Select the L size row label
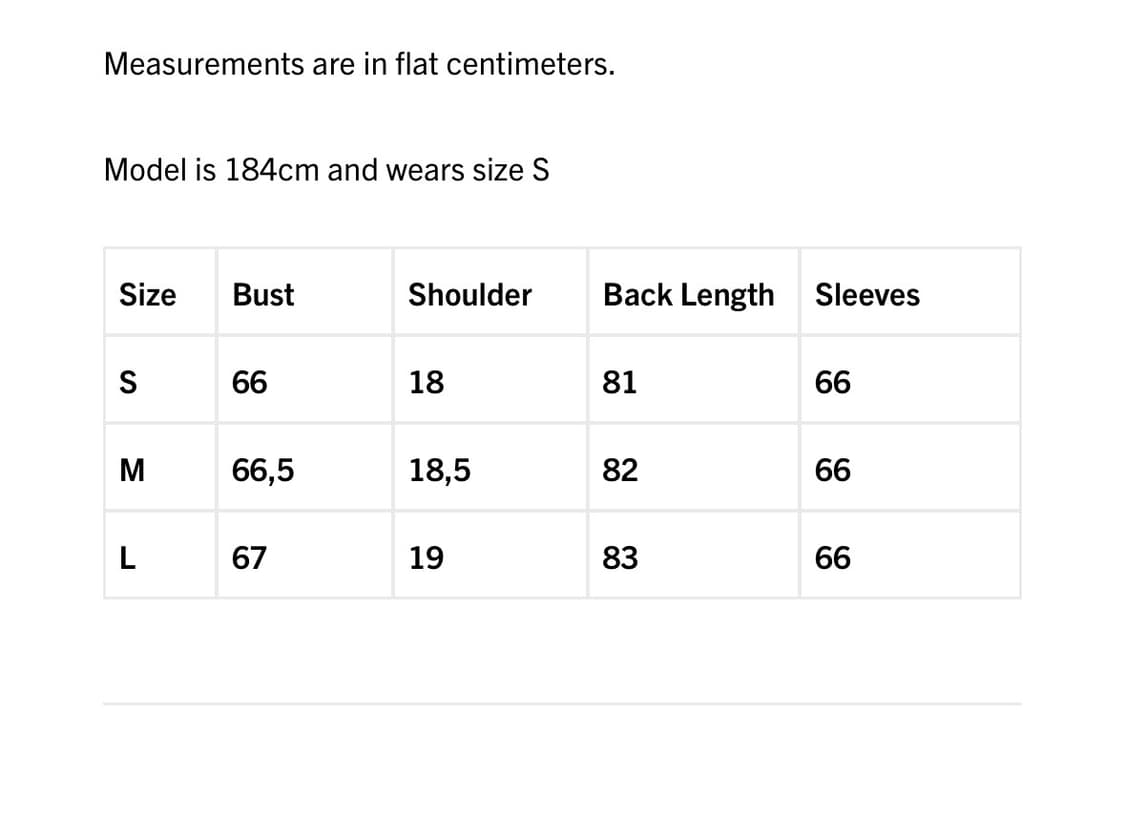1125x820 pixels. (127, 558)
